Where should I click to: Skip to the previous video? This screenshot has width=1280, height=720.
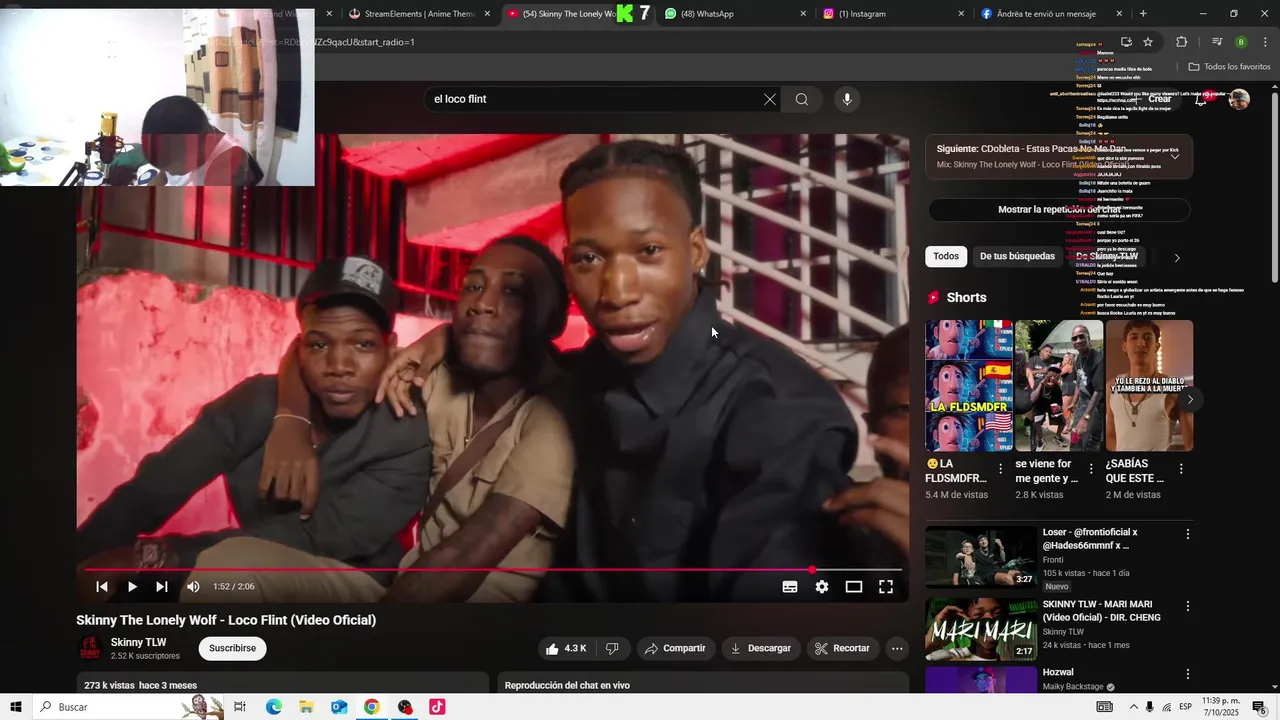click(102, 587)
